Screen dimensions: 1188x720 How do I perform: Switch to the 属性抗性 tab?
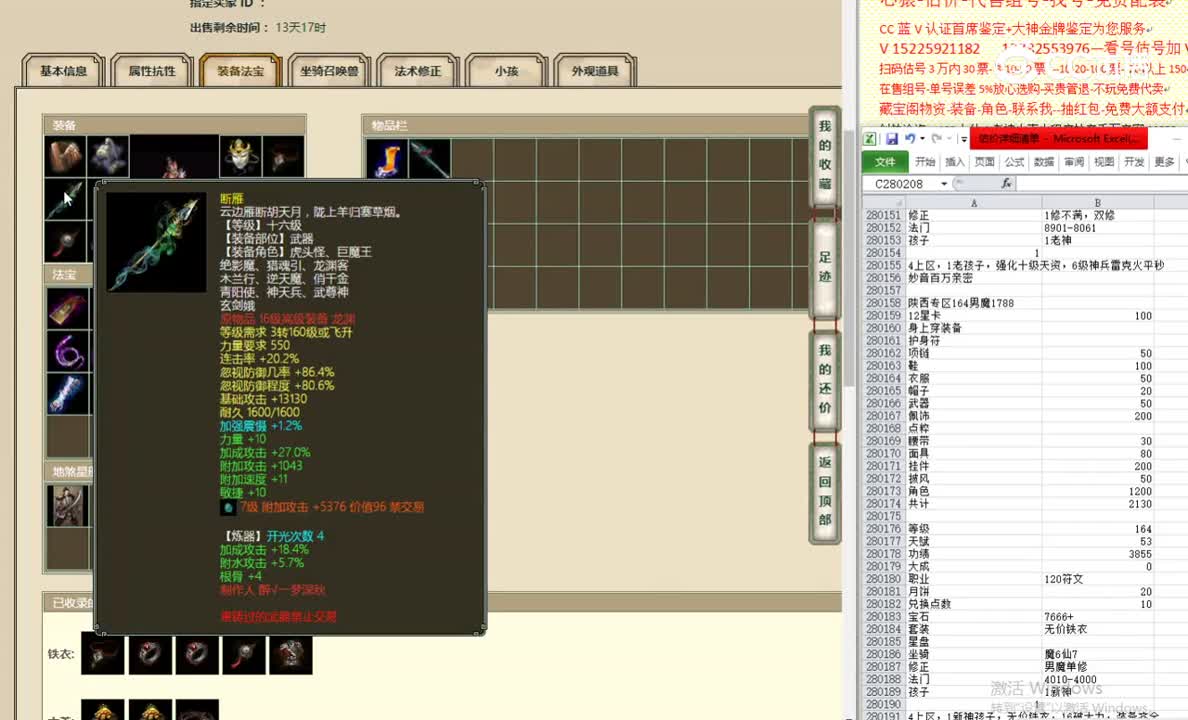[x=152, y=70]
